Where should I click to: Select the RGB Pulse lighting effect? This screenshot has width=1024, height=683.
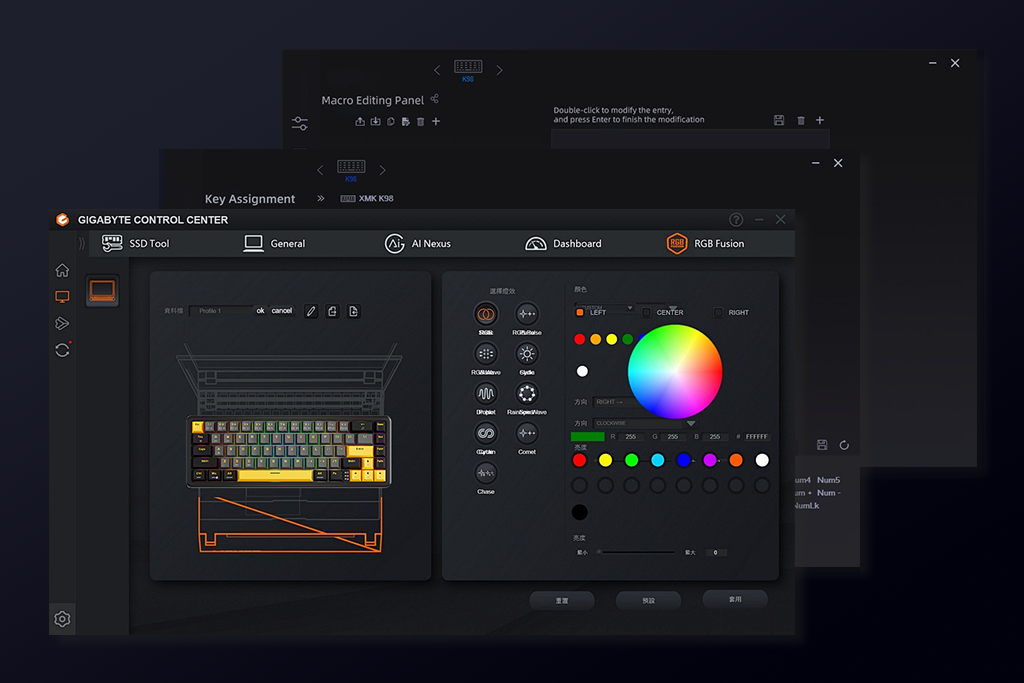[526, 315]
